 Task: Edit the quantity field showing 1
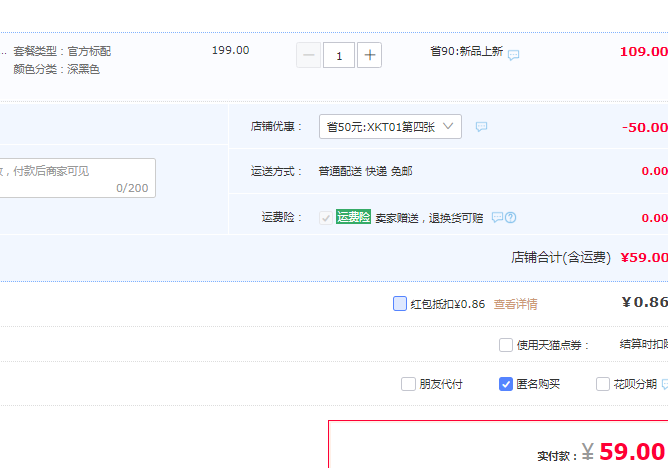pos(339,55)
